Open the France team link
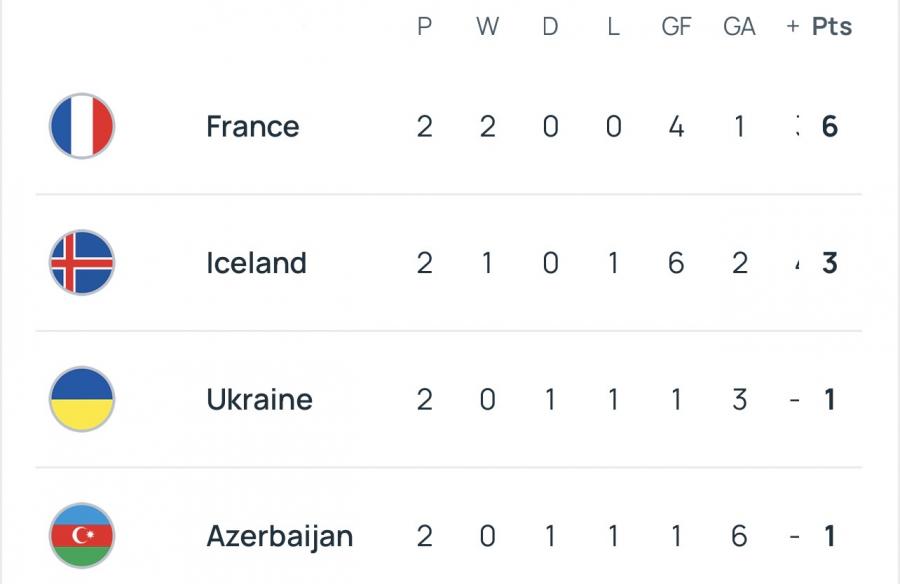This screenshot has height=584, width=900. coord(252,126)
